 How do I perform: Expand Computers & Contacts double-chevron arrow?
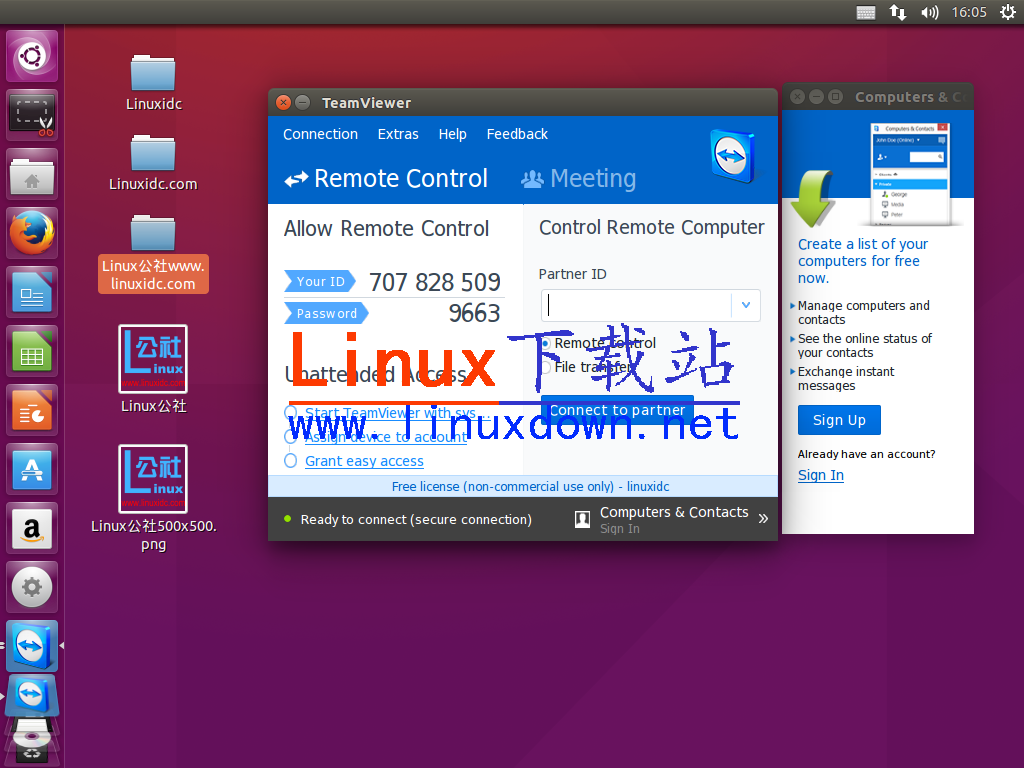[763, 519]
